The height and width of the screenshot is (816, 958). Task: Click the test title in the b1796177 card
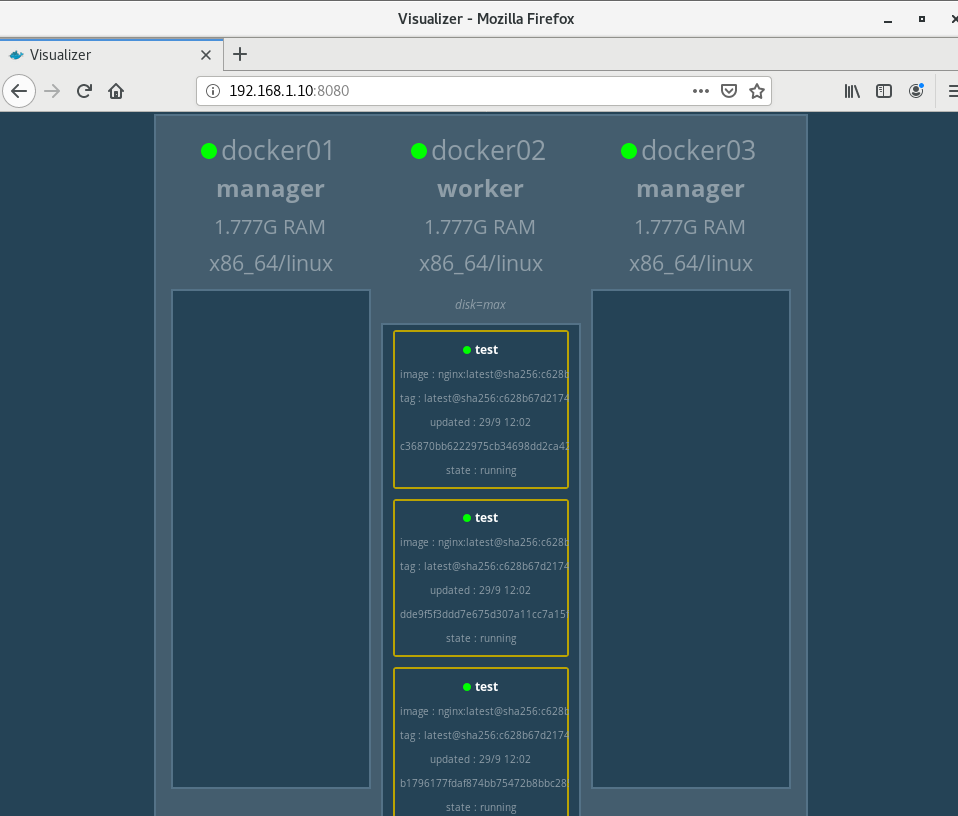(486, 687)
